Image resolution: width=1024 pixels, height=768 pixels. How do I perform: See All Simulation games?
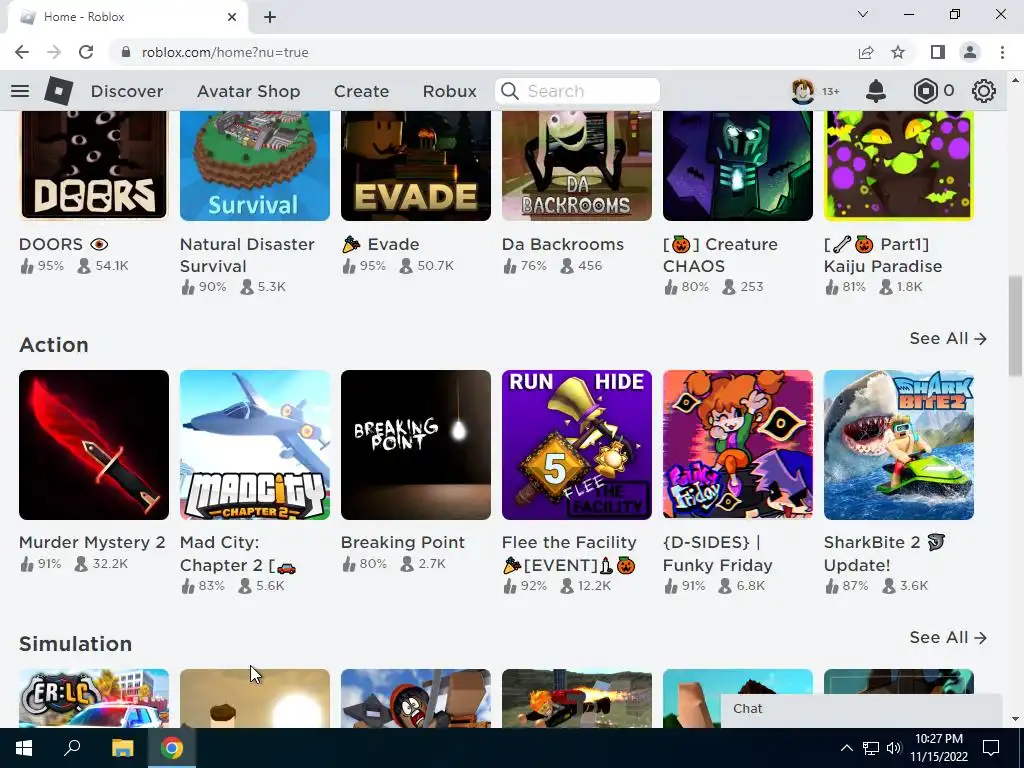tap(948, 637)
